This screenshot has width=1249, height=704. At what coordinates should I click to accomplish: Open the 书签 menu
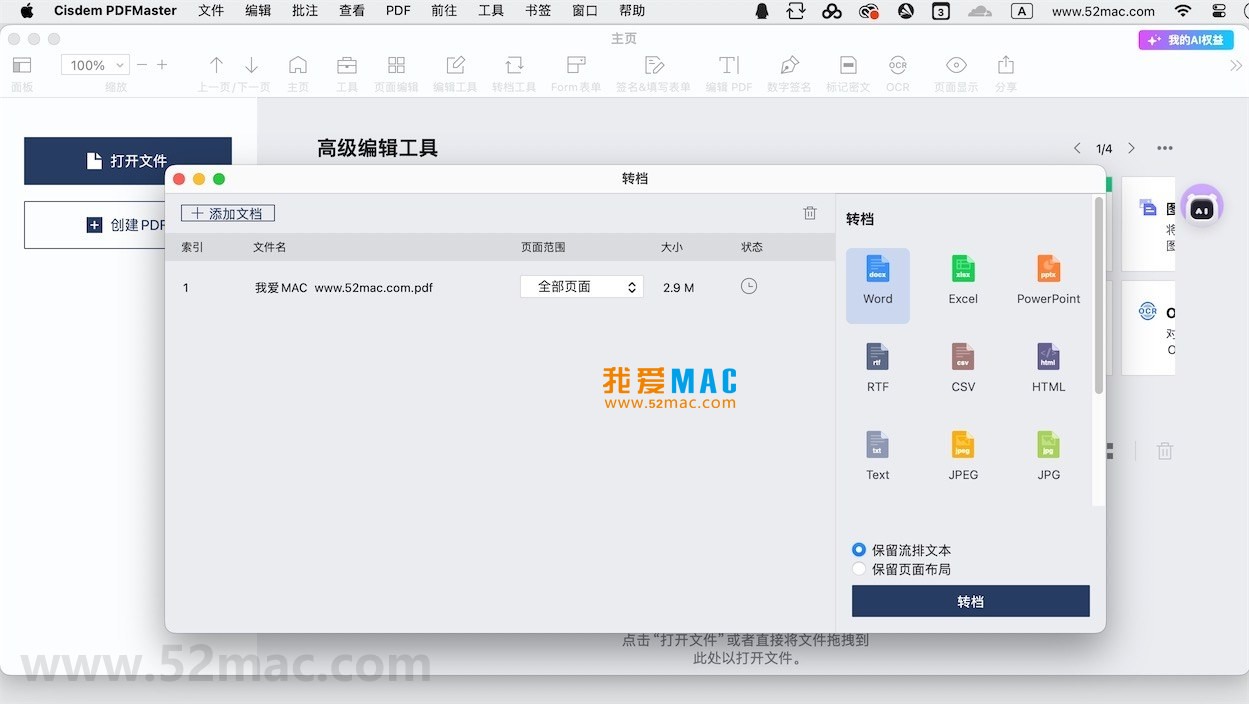pyautogui.click(x=538, y=11)
